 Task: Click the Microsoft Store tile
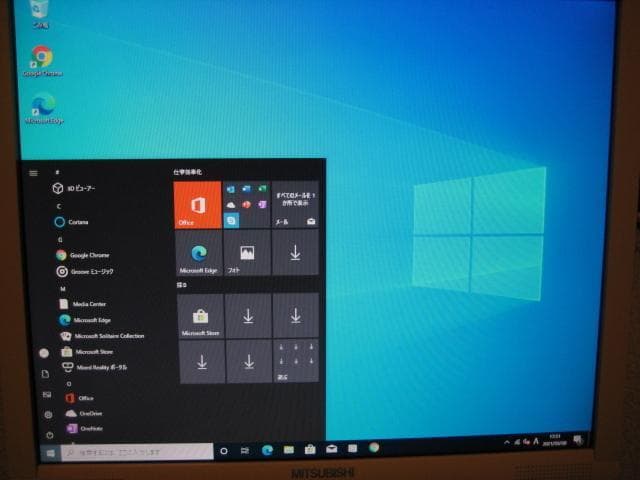coord(200,316)
